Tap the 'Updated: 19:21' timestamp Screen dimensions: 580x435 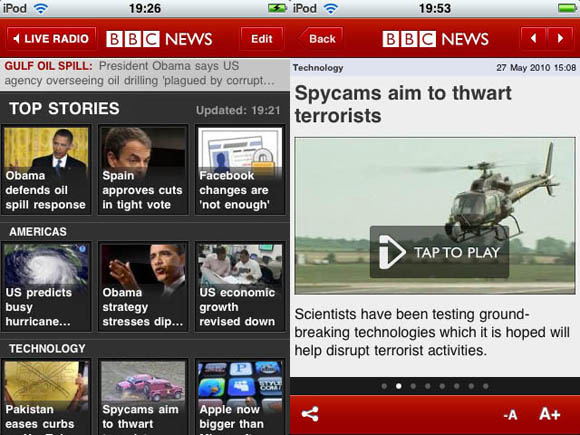(x=238, y=110)
